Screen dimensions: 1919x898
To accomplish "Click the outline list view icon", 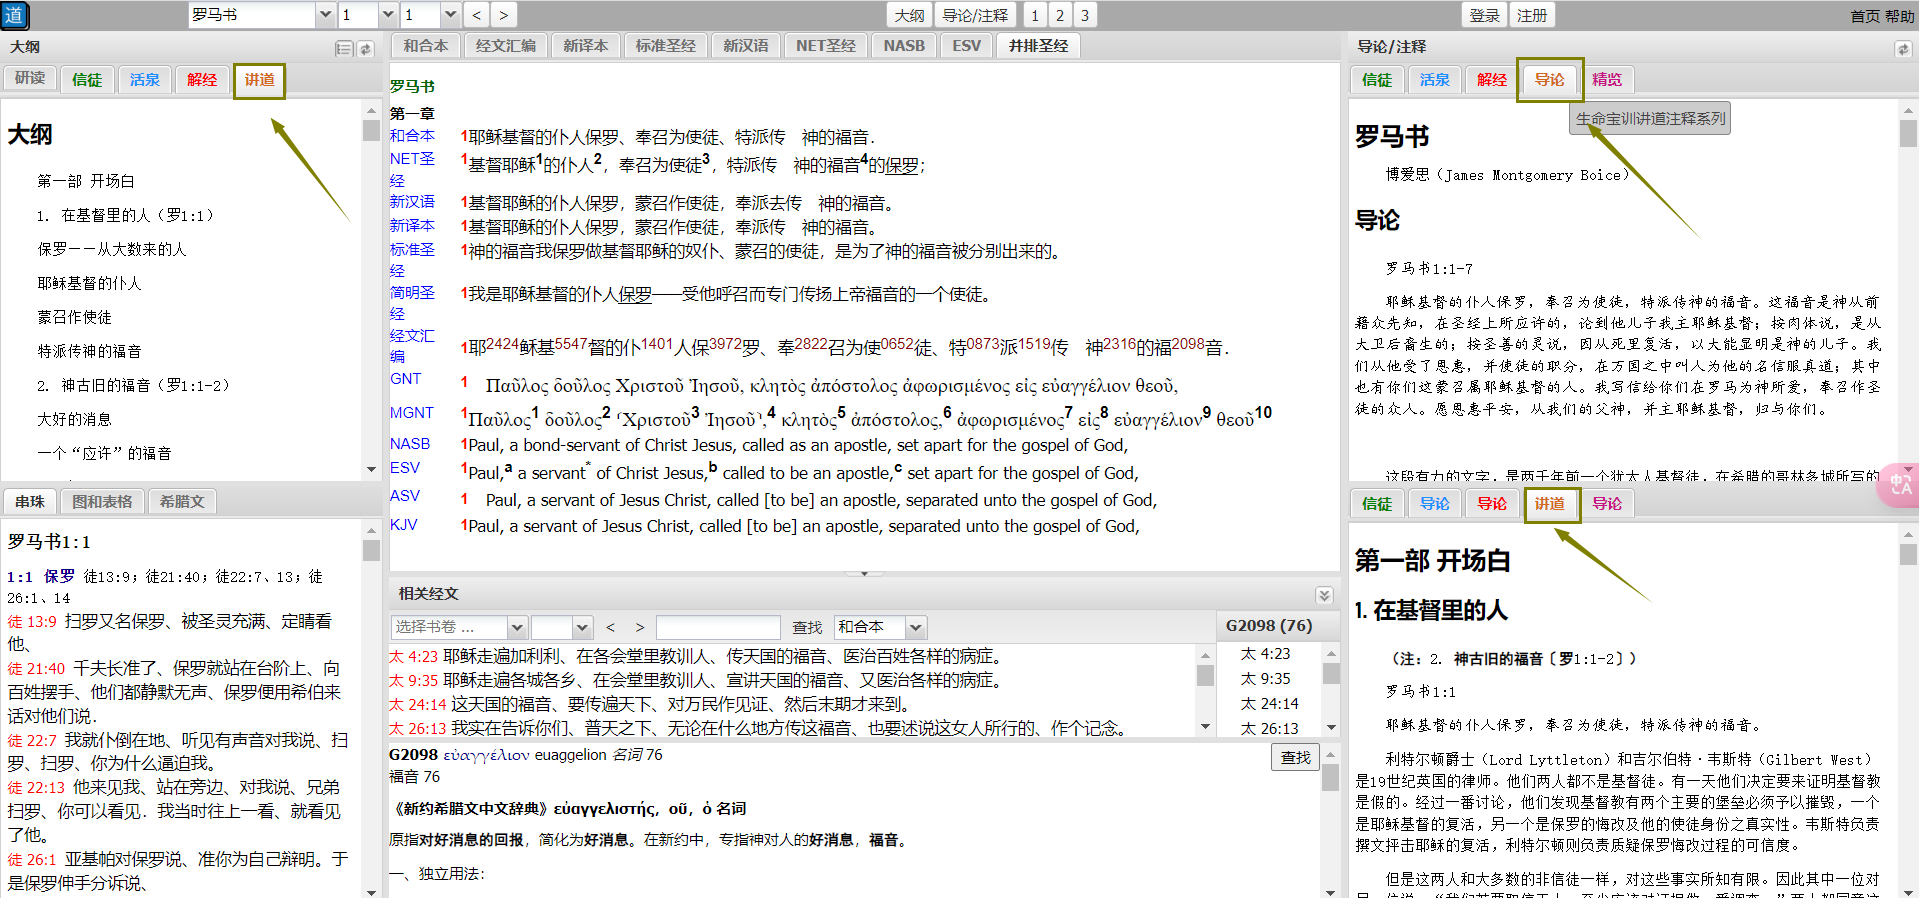I will (344, 48).
